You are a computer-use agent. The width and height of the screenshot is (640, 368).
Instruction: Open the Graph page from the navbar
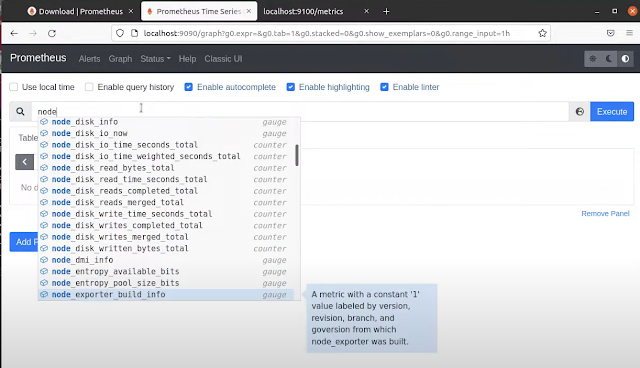[x=120, y=59]
